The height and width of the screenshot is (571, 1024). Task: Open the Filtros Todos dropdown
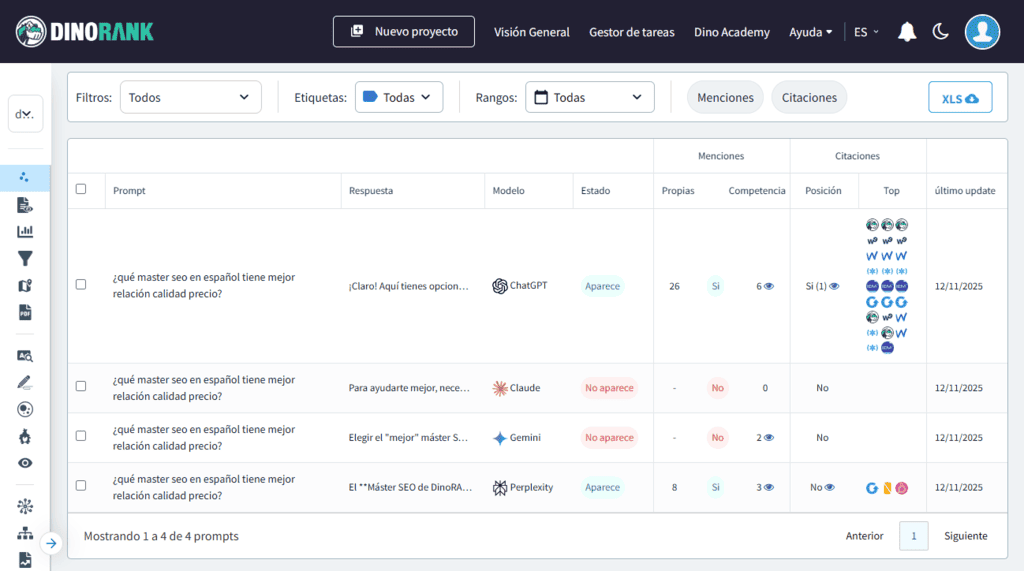pos(191,97)
